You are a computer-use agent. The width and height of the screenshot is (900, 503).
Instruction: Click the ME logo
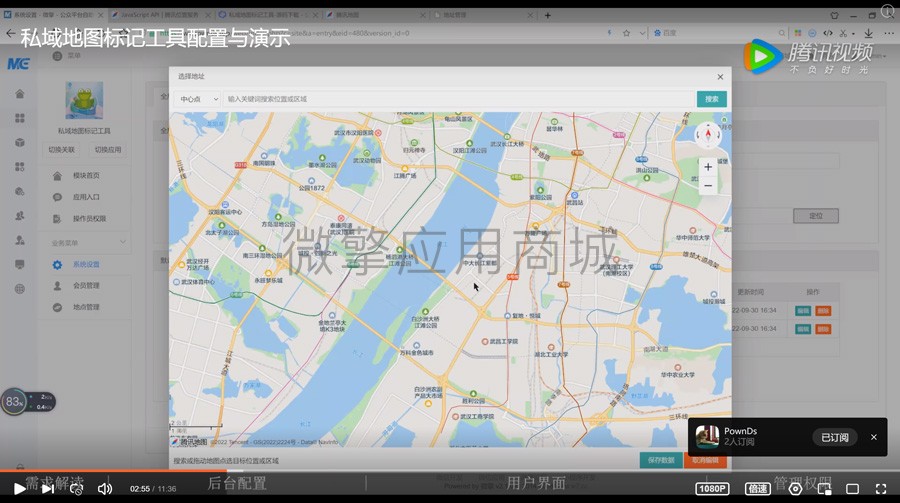[x=18, y=63]
